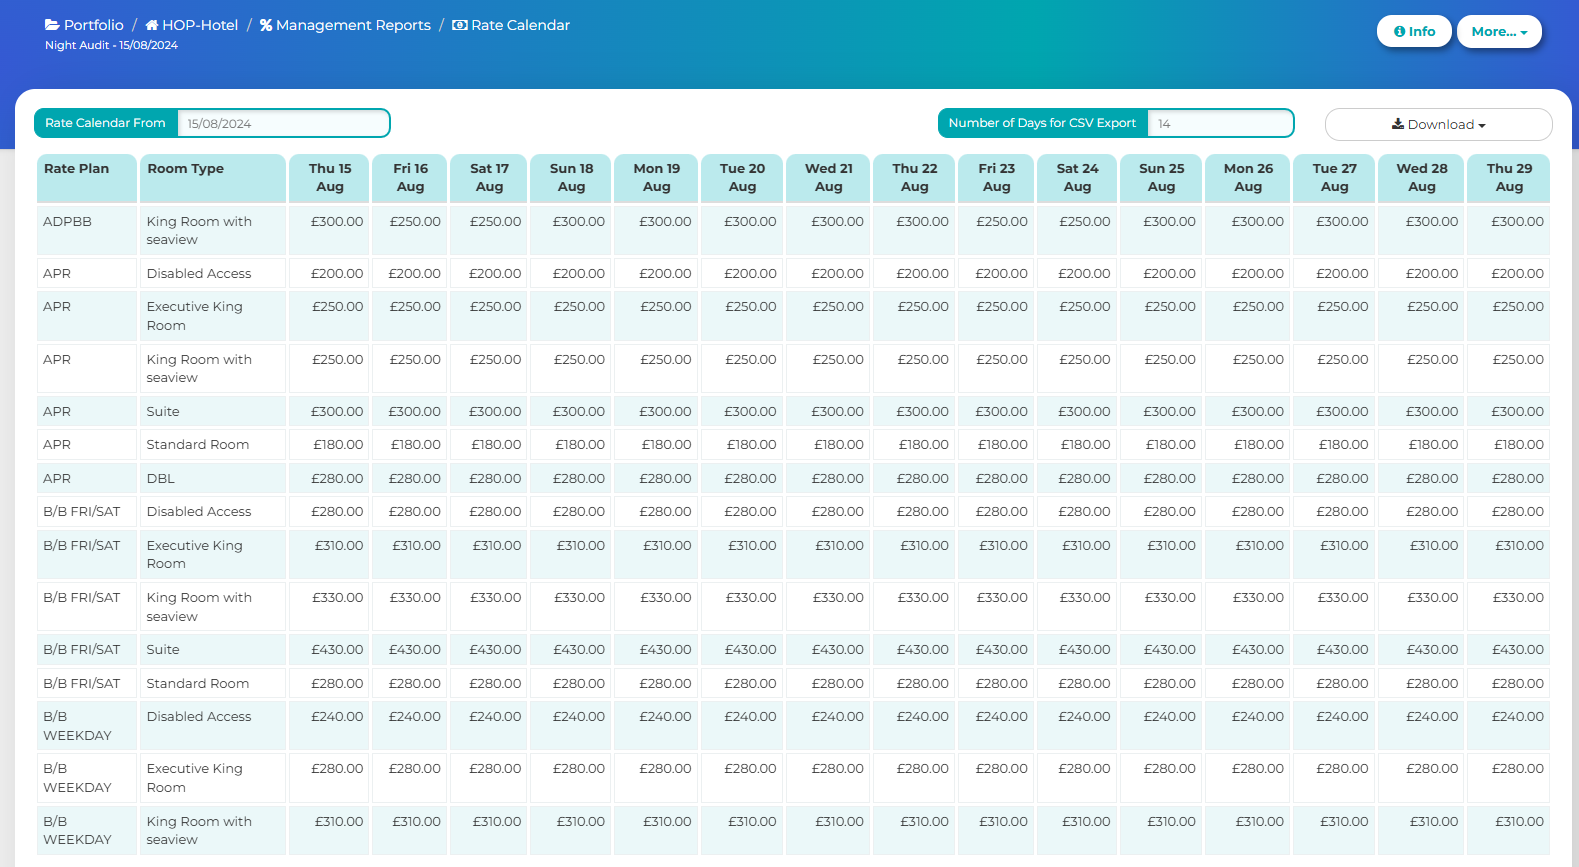Click the Sat 24 Aug column header
The height and width of the screenshot is (867, 1579).
click(1077, 178)
